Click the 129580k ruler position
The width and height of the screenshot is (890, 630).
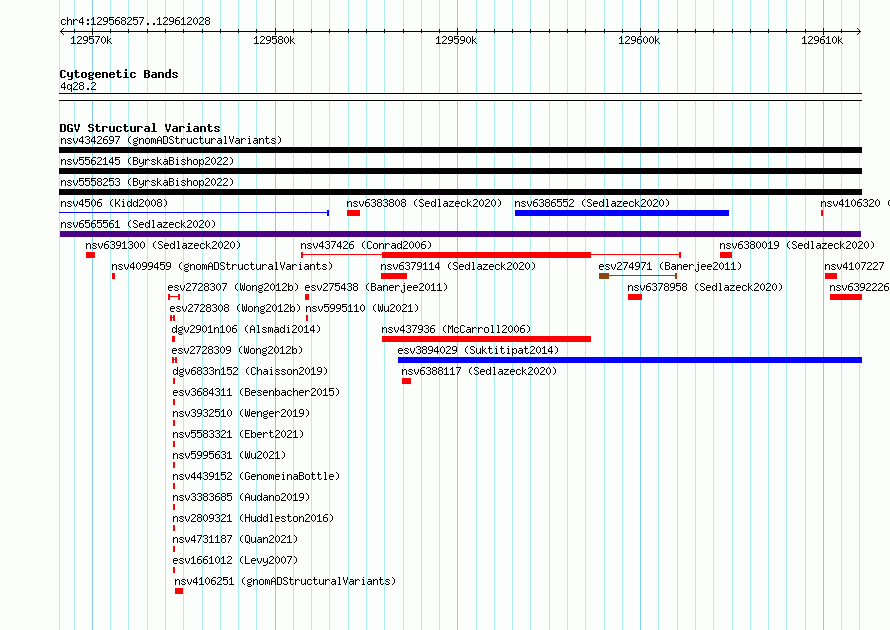click(274, 40)
